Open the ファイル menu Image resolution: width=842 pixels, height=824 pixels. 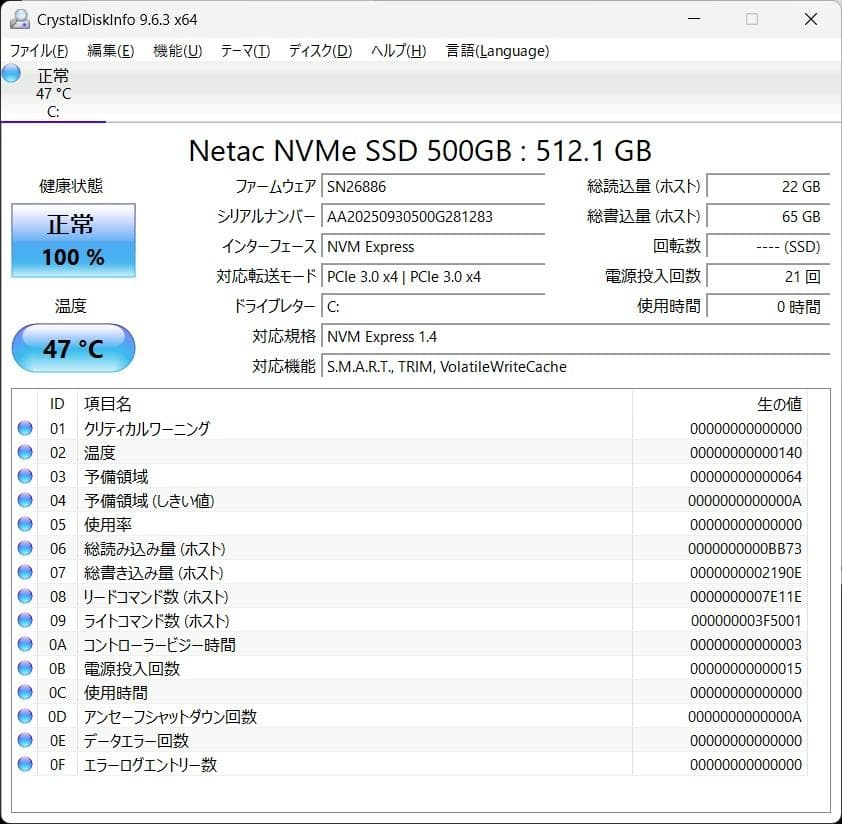(33, 51)
